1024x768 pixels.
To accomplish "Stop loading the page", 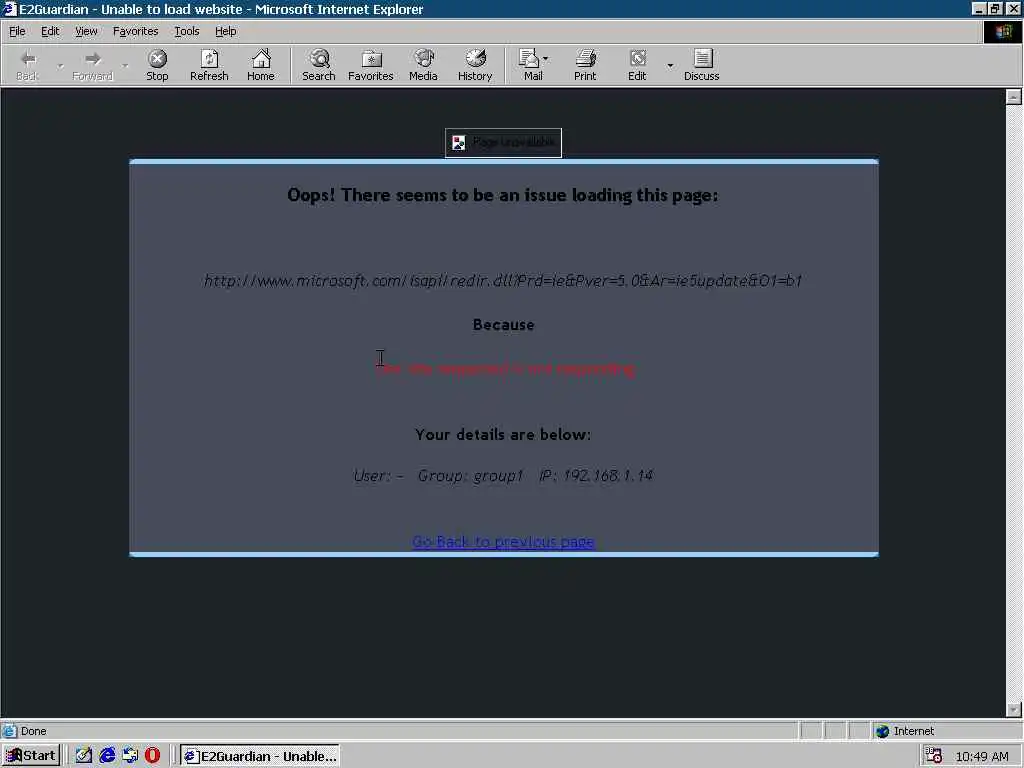I will coord(157,65).
